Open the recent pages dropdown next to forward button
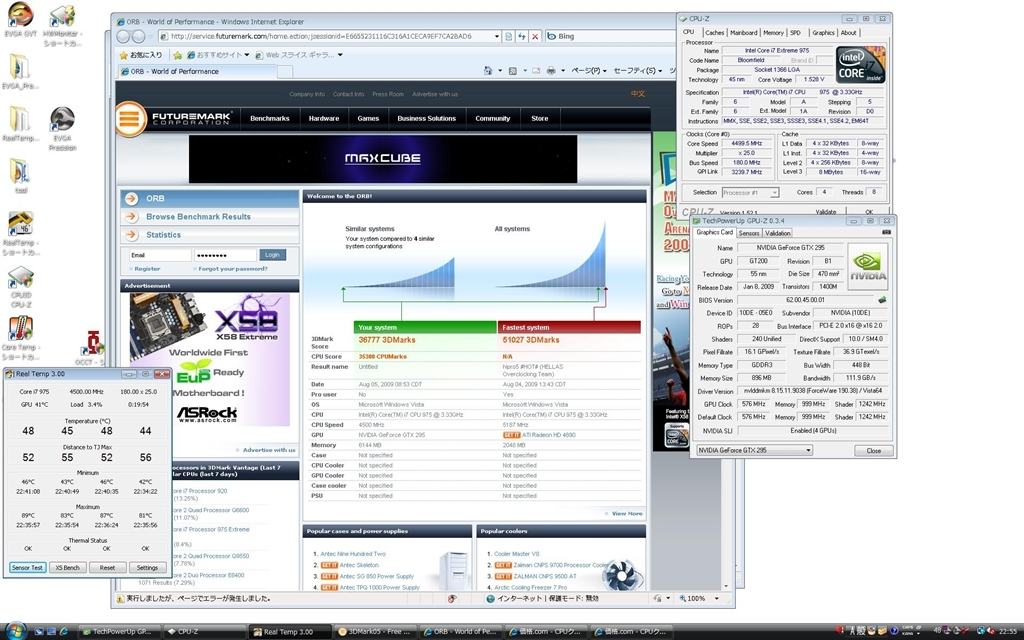This screenshot has width=1024, height=640. [x=151, y=37]
